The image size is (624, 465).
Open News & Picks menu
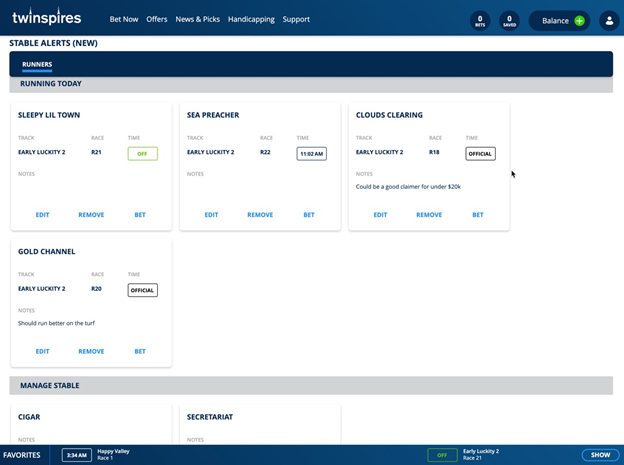[x=197, y=19]
